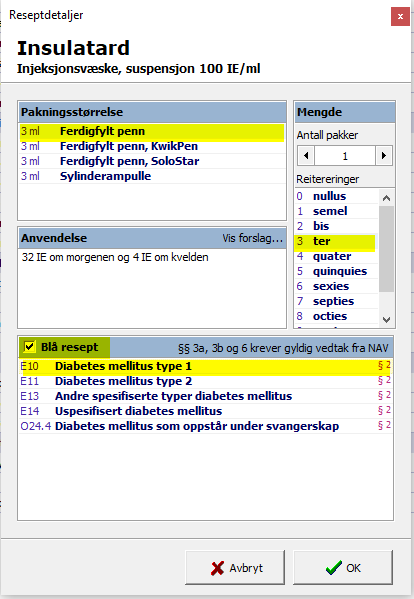Click the scroll up arrow in Reitereringer list
This screenshot has height=599, width=414.
[x=386, y=198]
